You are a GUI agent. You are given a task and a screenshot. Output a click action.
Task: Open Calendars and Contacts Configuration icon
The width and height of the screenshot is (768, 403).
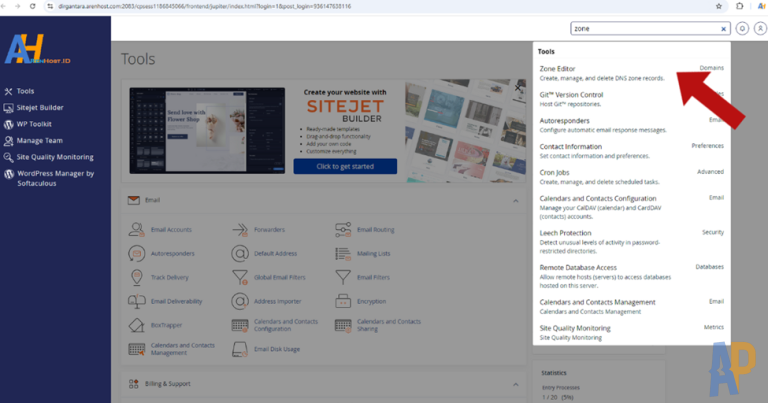pos(240,325)
